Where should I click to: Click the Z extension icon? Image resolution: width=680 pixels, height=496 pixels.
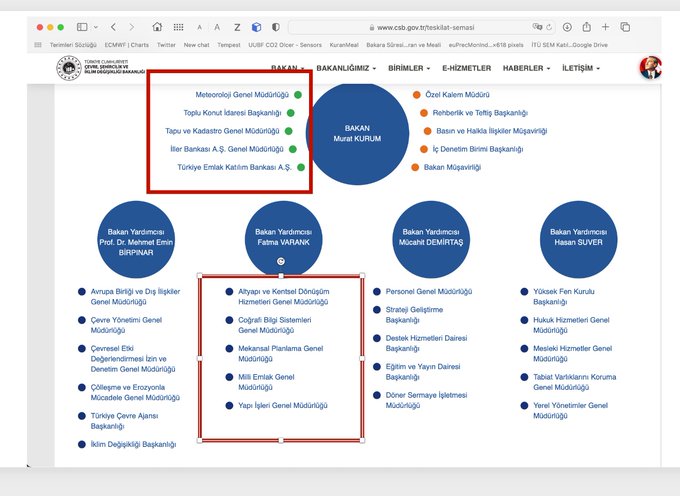click(x=237, y=27)
